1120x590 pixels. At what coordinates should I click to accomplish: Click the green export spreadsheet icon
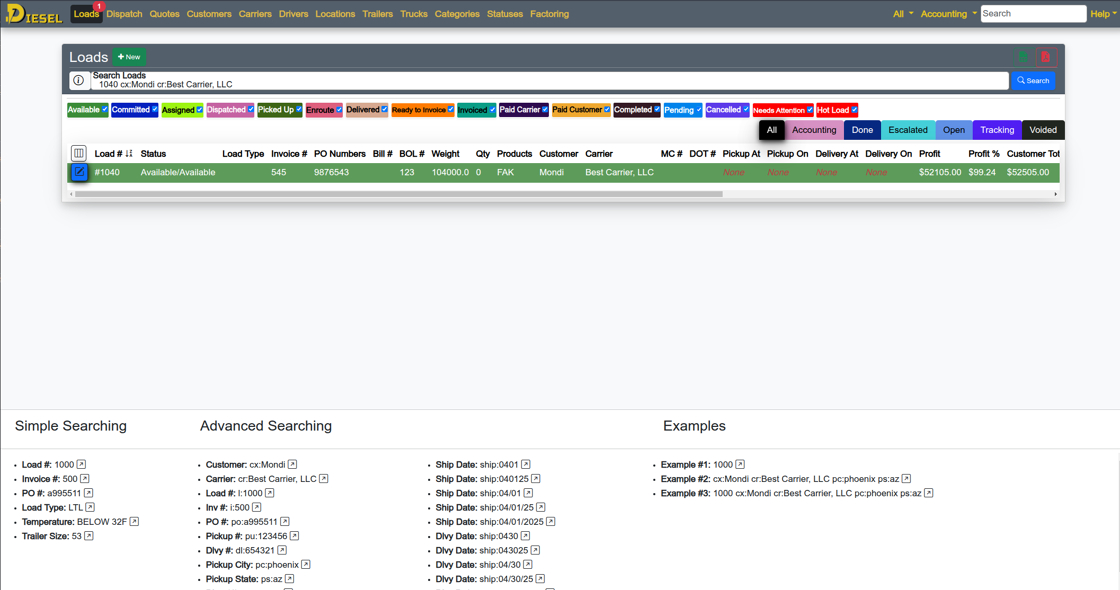[x=1023, y=57]
